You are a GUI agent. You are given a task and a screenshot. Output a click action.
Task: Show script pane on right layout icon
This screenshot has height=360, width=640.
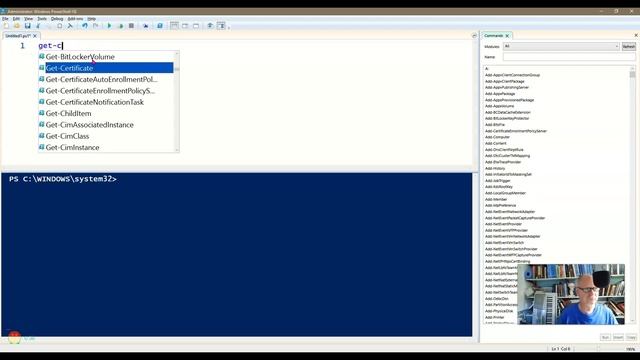[x=185, y=26]
